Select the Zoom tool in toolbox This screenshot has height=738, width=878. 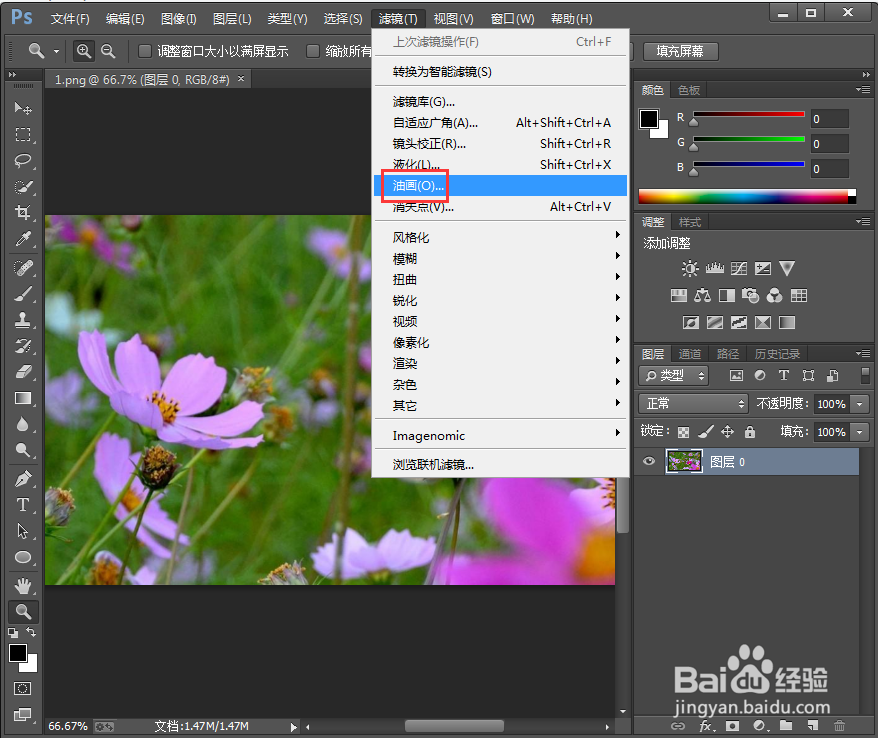tap(23, 611)
